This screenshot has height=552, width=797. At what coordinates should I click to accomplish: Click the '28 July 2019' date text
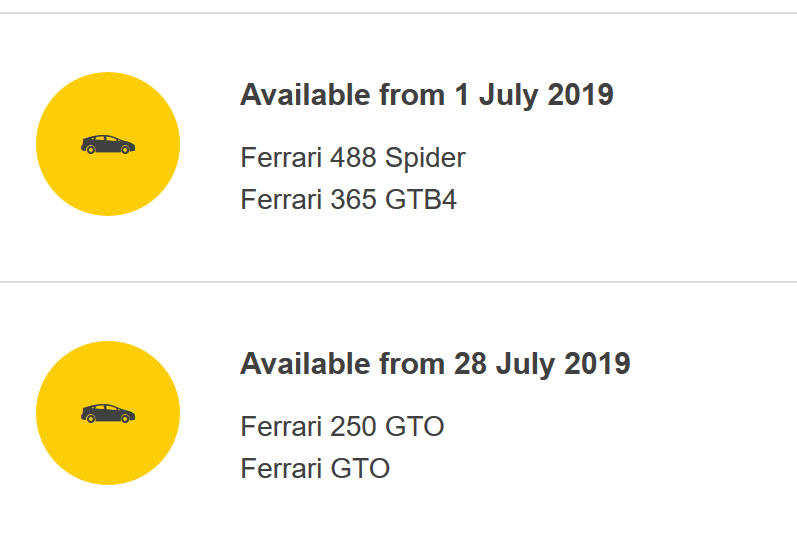tap(542, 363)
